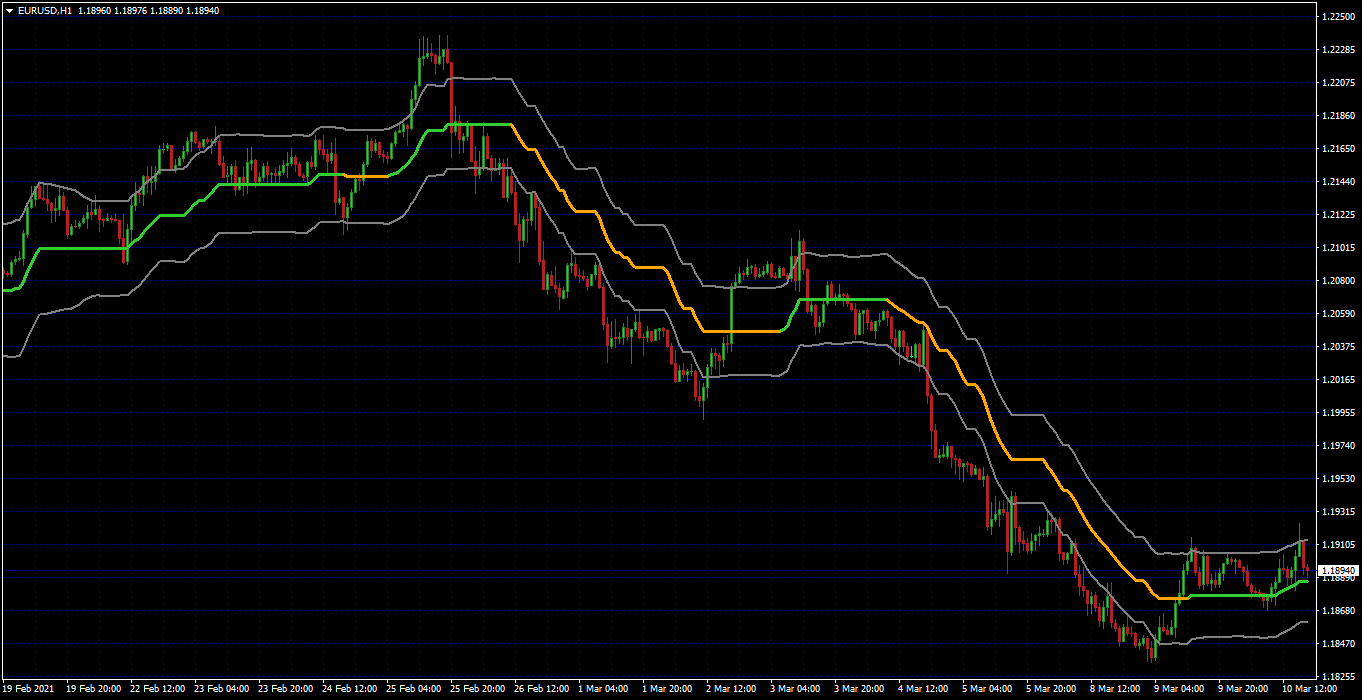Click the 1.18680 price scale label
This screenshot has width=1362, height=700.
[x=1338, y=611]
